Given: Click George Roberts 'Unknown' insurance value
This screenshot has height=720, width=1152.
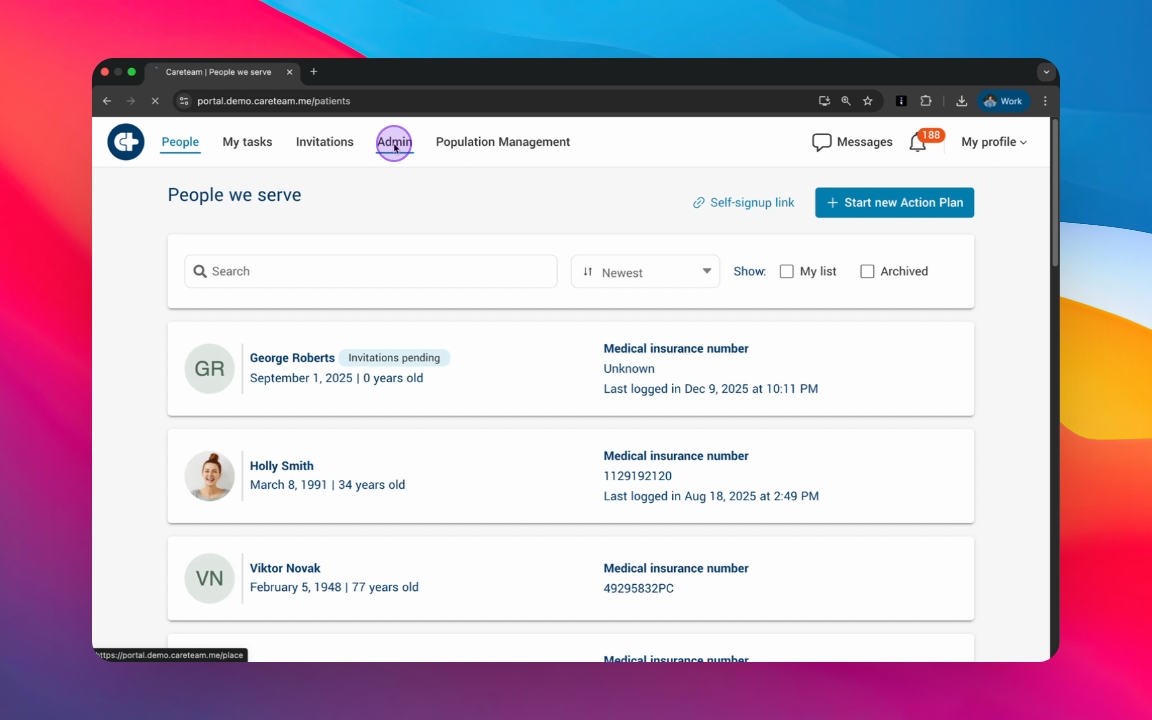Looking at the screenshot, I should [629, 369].
